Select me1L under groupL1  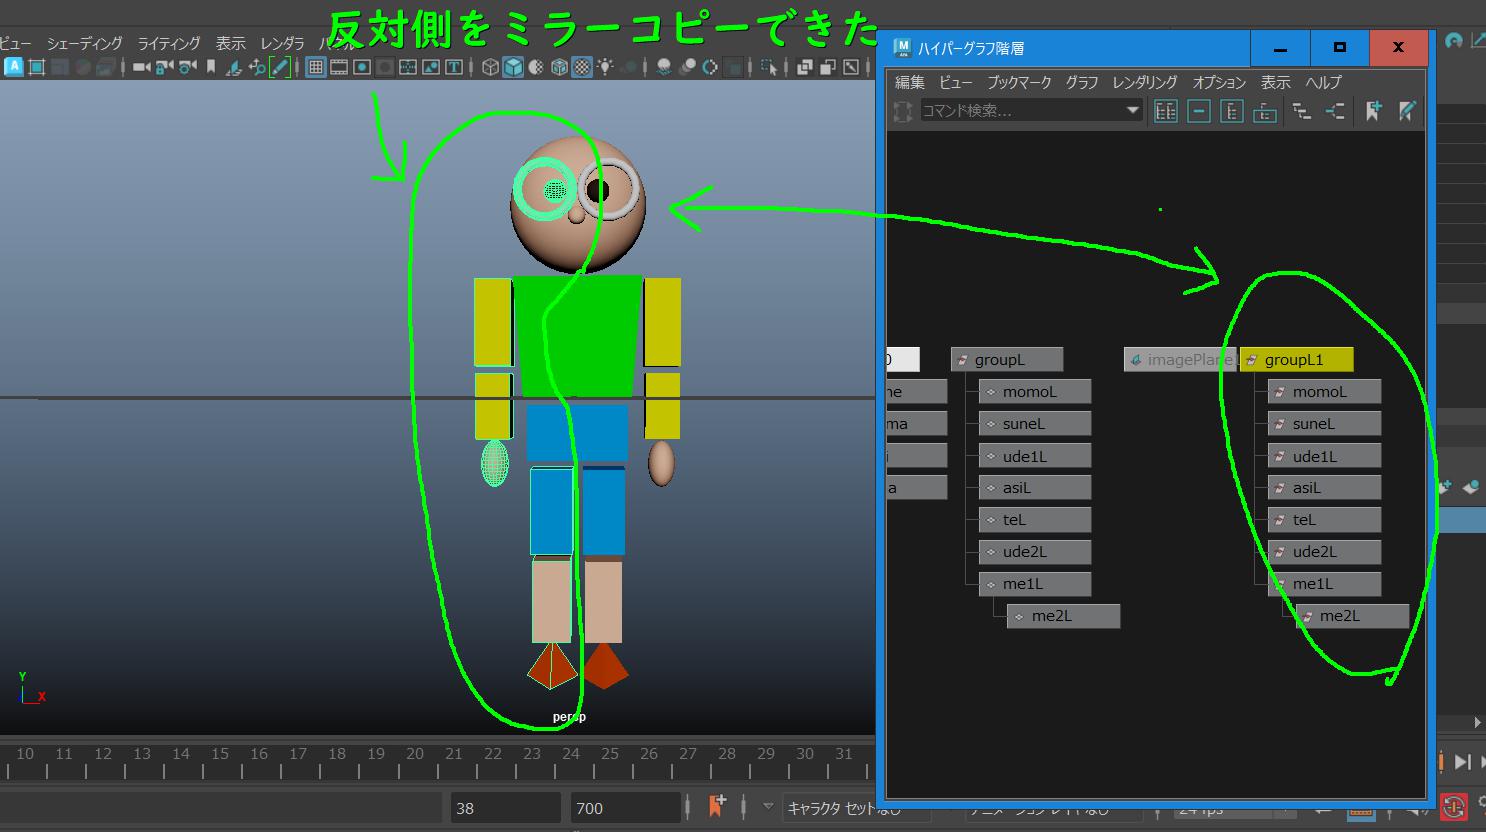[x=1325, y=584]
